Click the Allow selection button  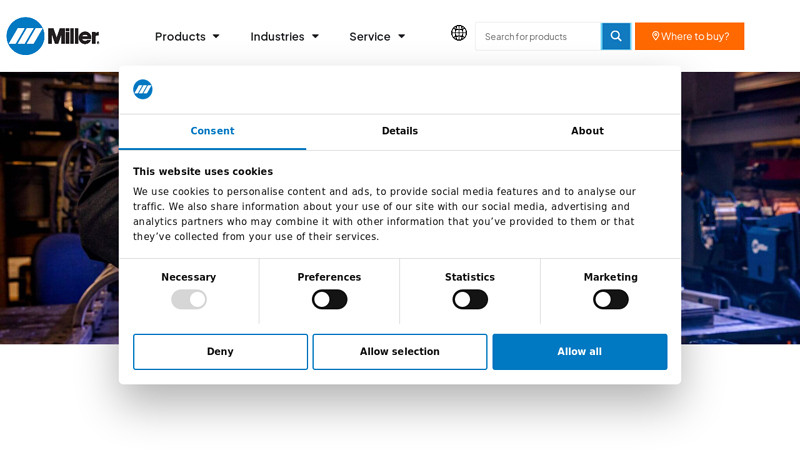399,352
